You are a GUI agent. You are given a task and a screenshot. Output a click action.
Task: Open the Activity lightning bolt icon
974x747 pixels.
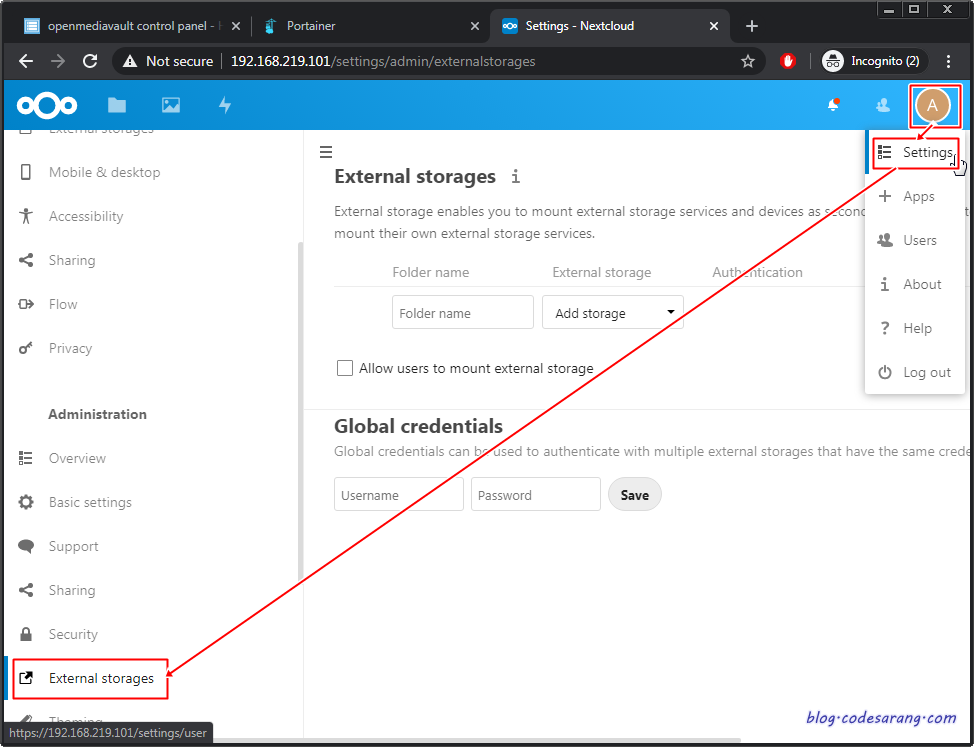[x=225, y=105]
